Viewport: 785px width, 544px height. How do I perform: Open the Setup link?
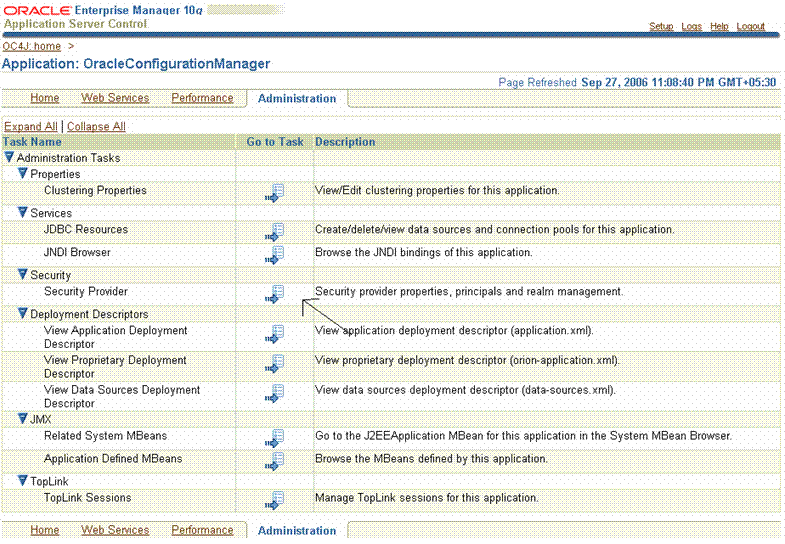661,27
